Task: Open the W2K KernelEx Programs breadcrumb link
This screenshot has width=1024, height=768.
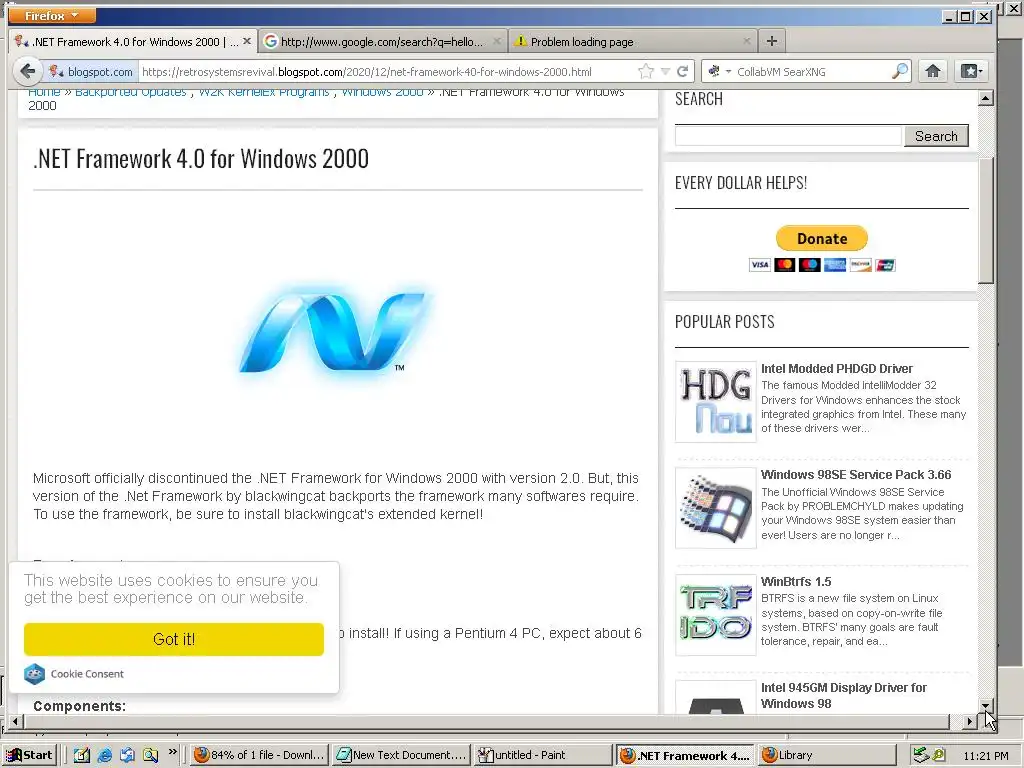Action: 264,92
